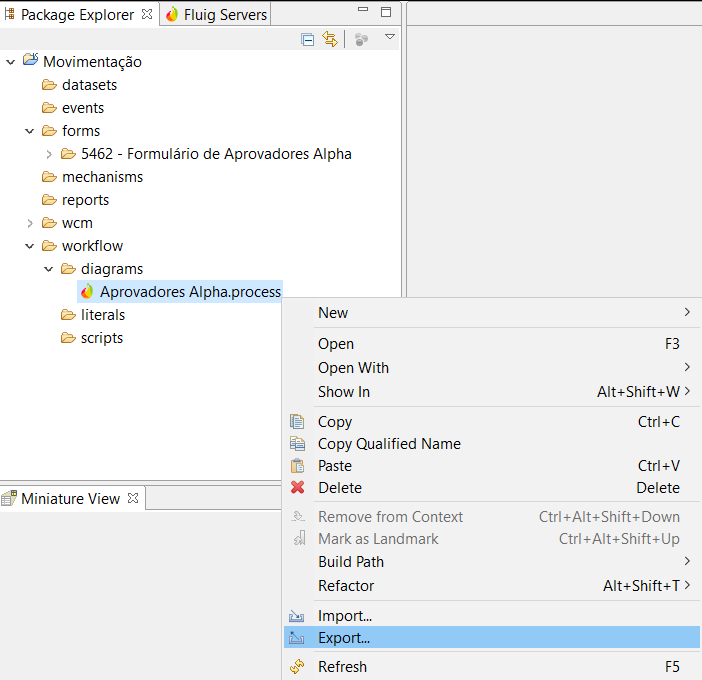
Task: Expand the 5462 form folder
Action: pyautogui.click(x=49, y=154)
